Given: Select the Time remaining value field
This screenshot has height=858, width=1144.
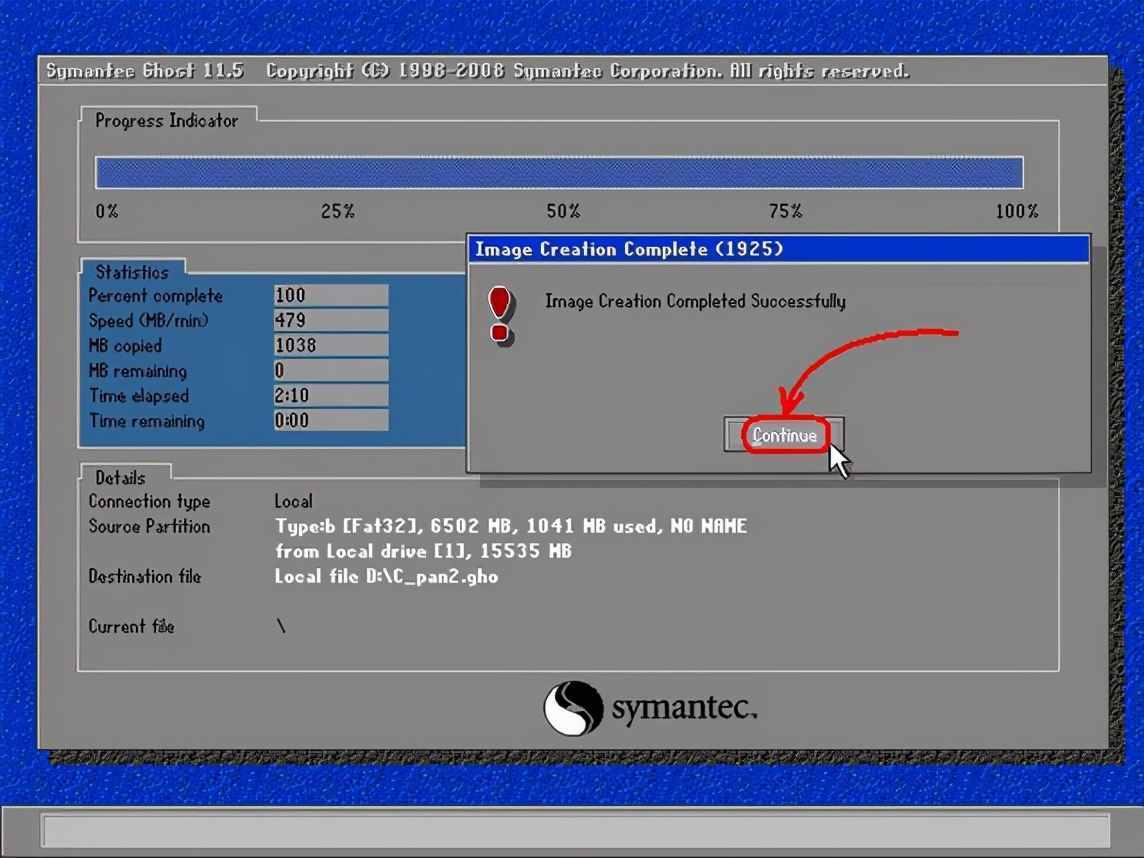Looking at the screenshot, I should point(331,420).
